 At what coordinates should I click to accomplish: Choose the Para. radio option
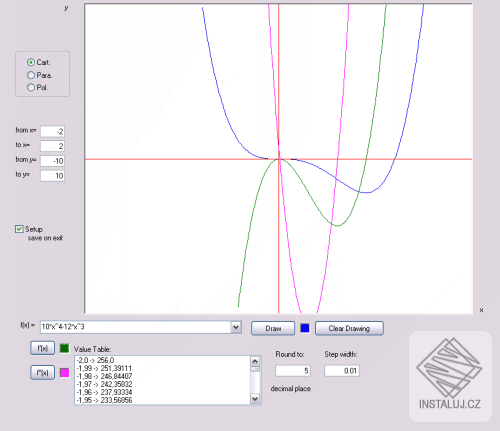pyautogui.click(x=31, y=75)
